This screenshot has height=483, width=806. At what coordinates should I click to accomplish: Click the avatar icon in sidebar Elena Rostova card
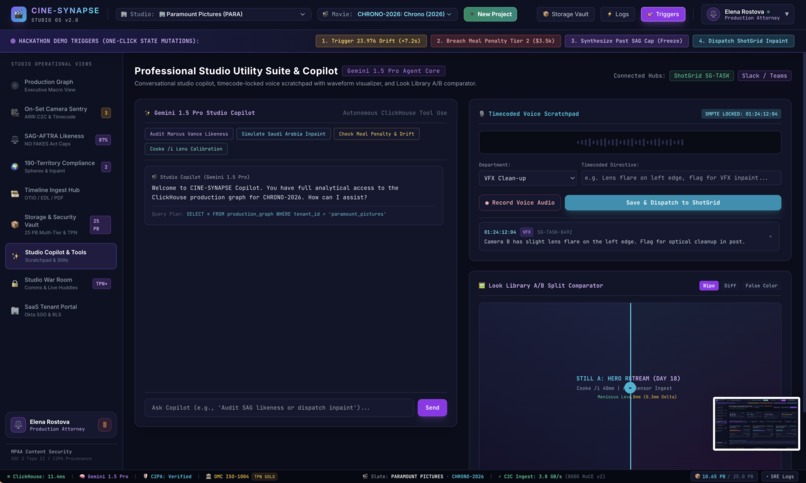tap(19, 425)
